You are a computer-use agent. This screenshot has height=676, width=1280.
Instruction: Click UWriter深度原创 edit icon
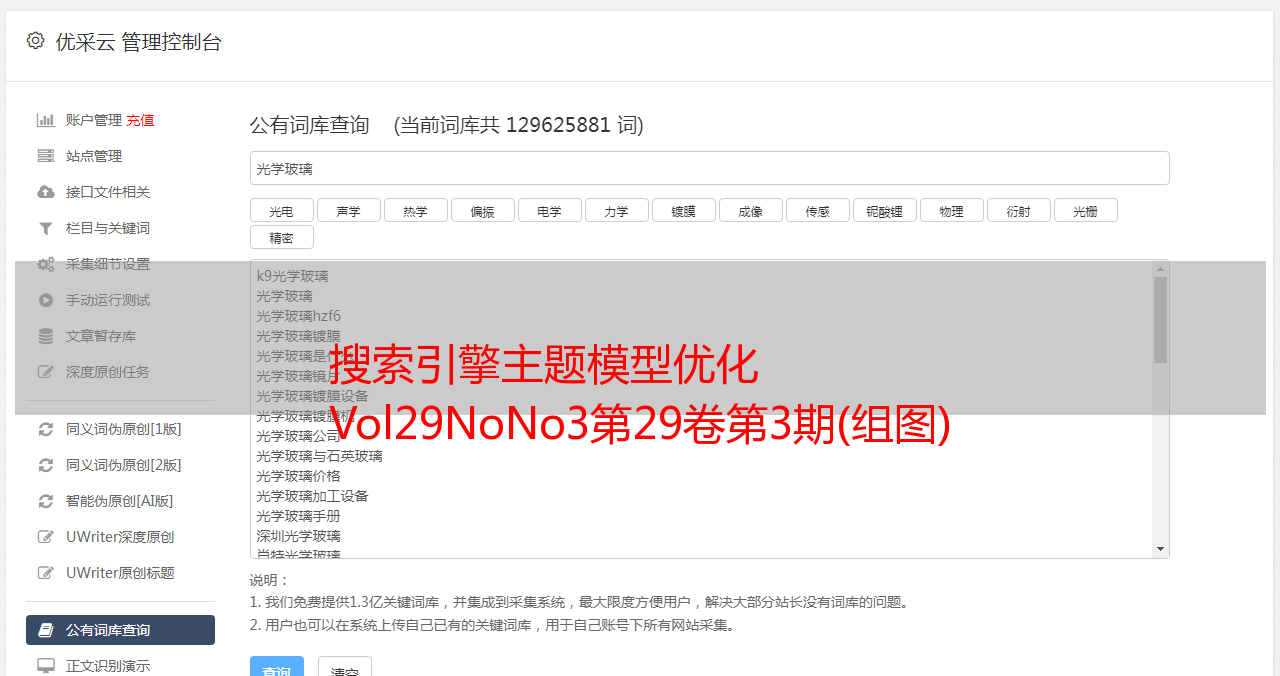[46, 537]
